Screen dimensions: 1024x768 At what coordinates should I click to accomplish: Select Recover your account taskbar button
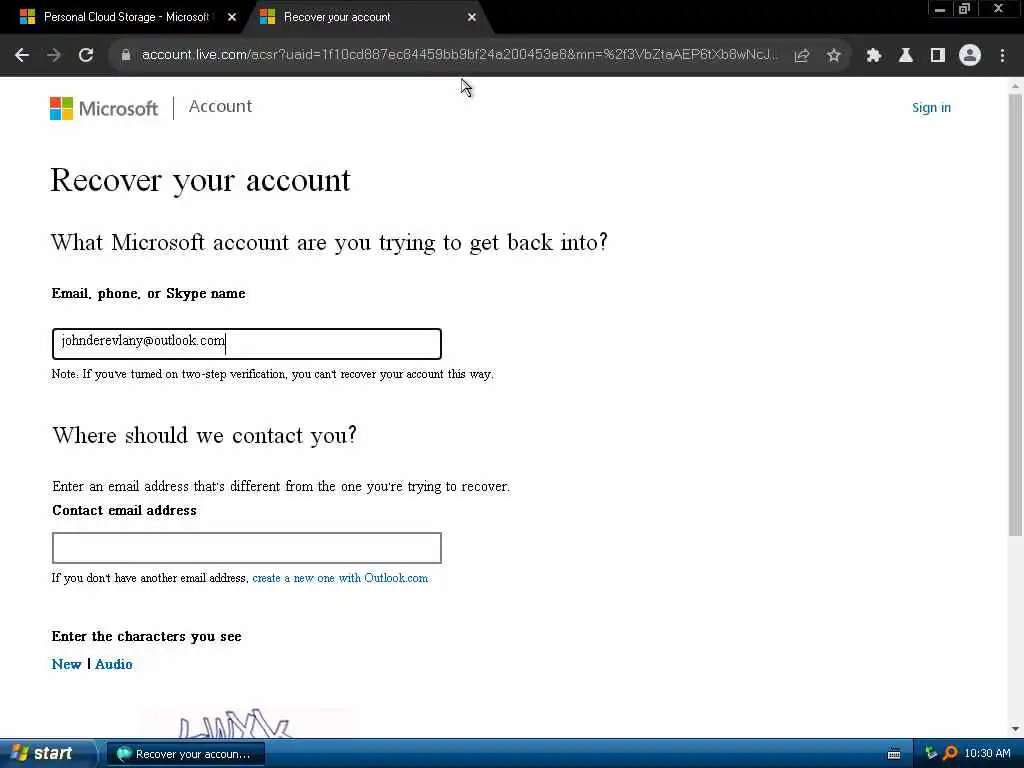click(185, 754)
